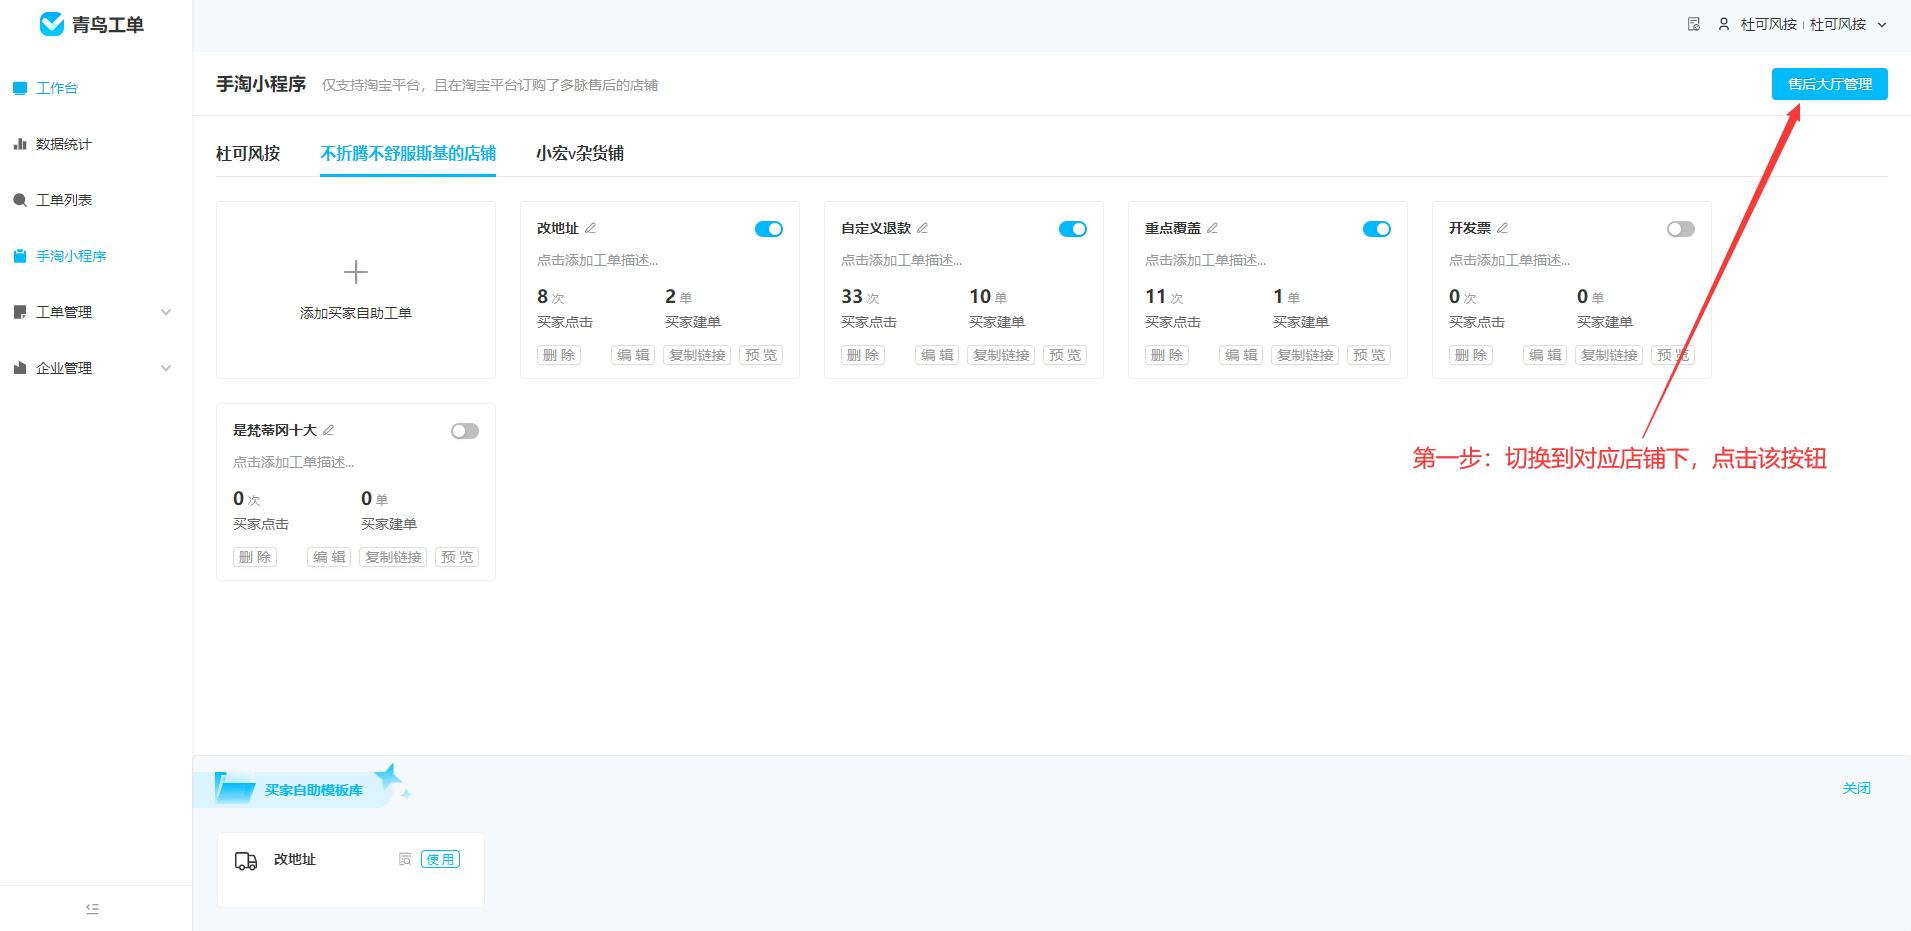Click 删除 on the 自定义退款 card
The image size is (1911, 931).
tap(863, 355)
